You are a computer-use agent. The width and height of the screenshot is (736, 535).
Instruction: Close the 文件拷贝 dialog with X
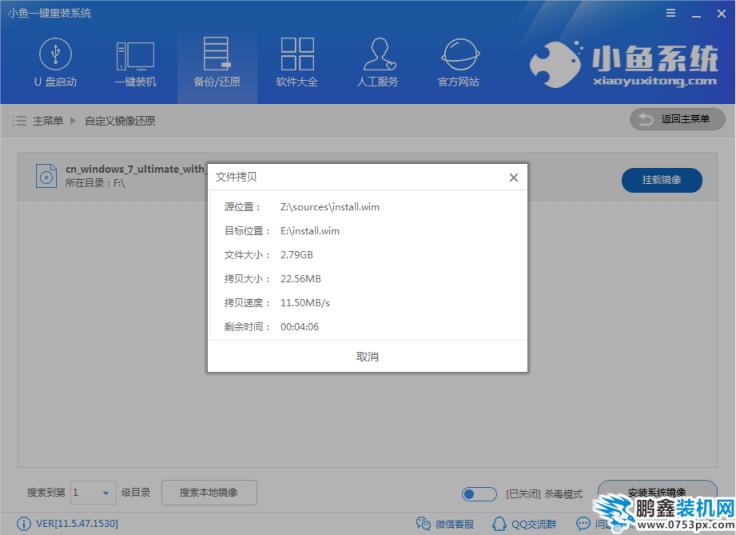pyautogui.click(x=514, y=177)
